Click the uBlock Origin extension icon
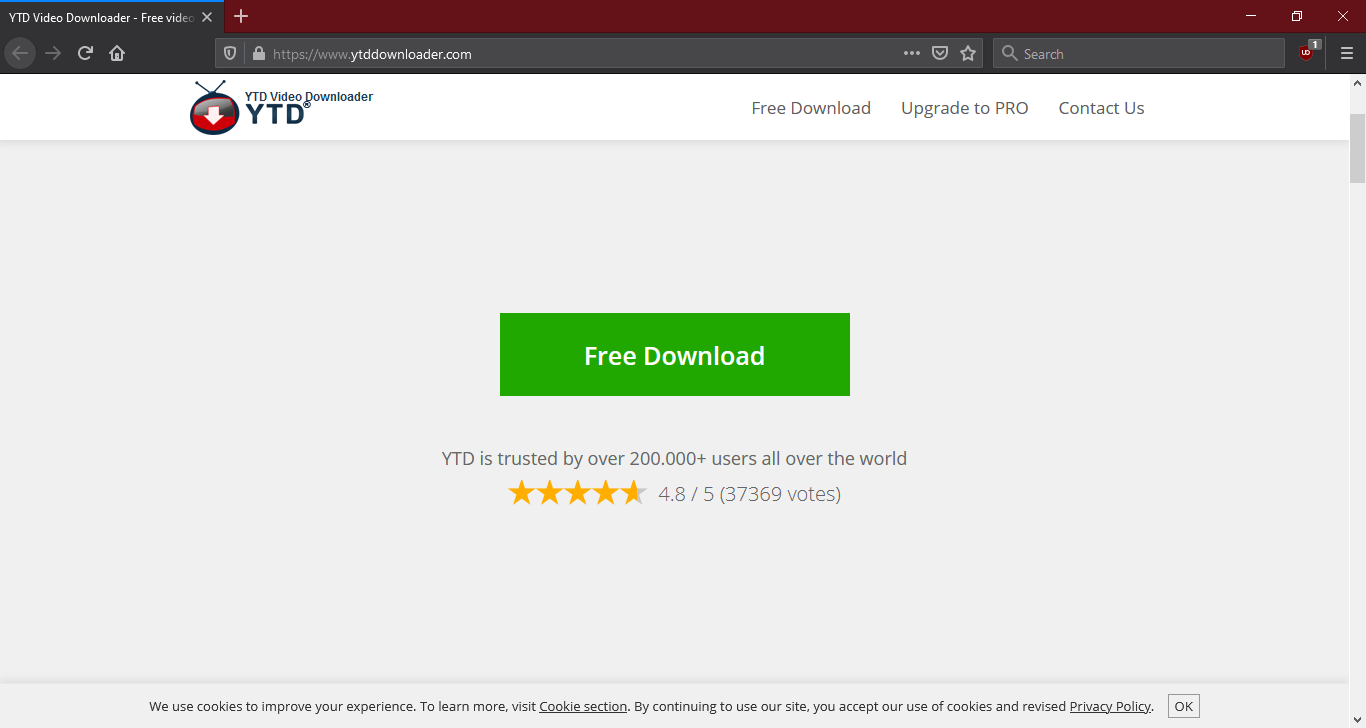1366x728 pixels. pos(1306,53)
